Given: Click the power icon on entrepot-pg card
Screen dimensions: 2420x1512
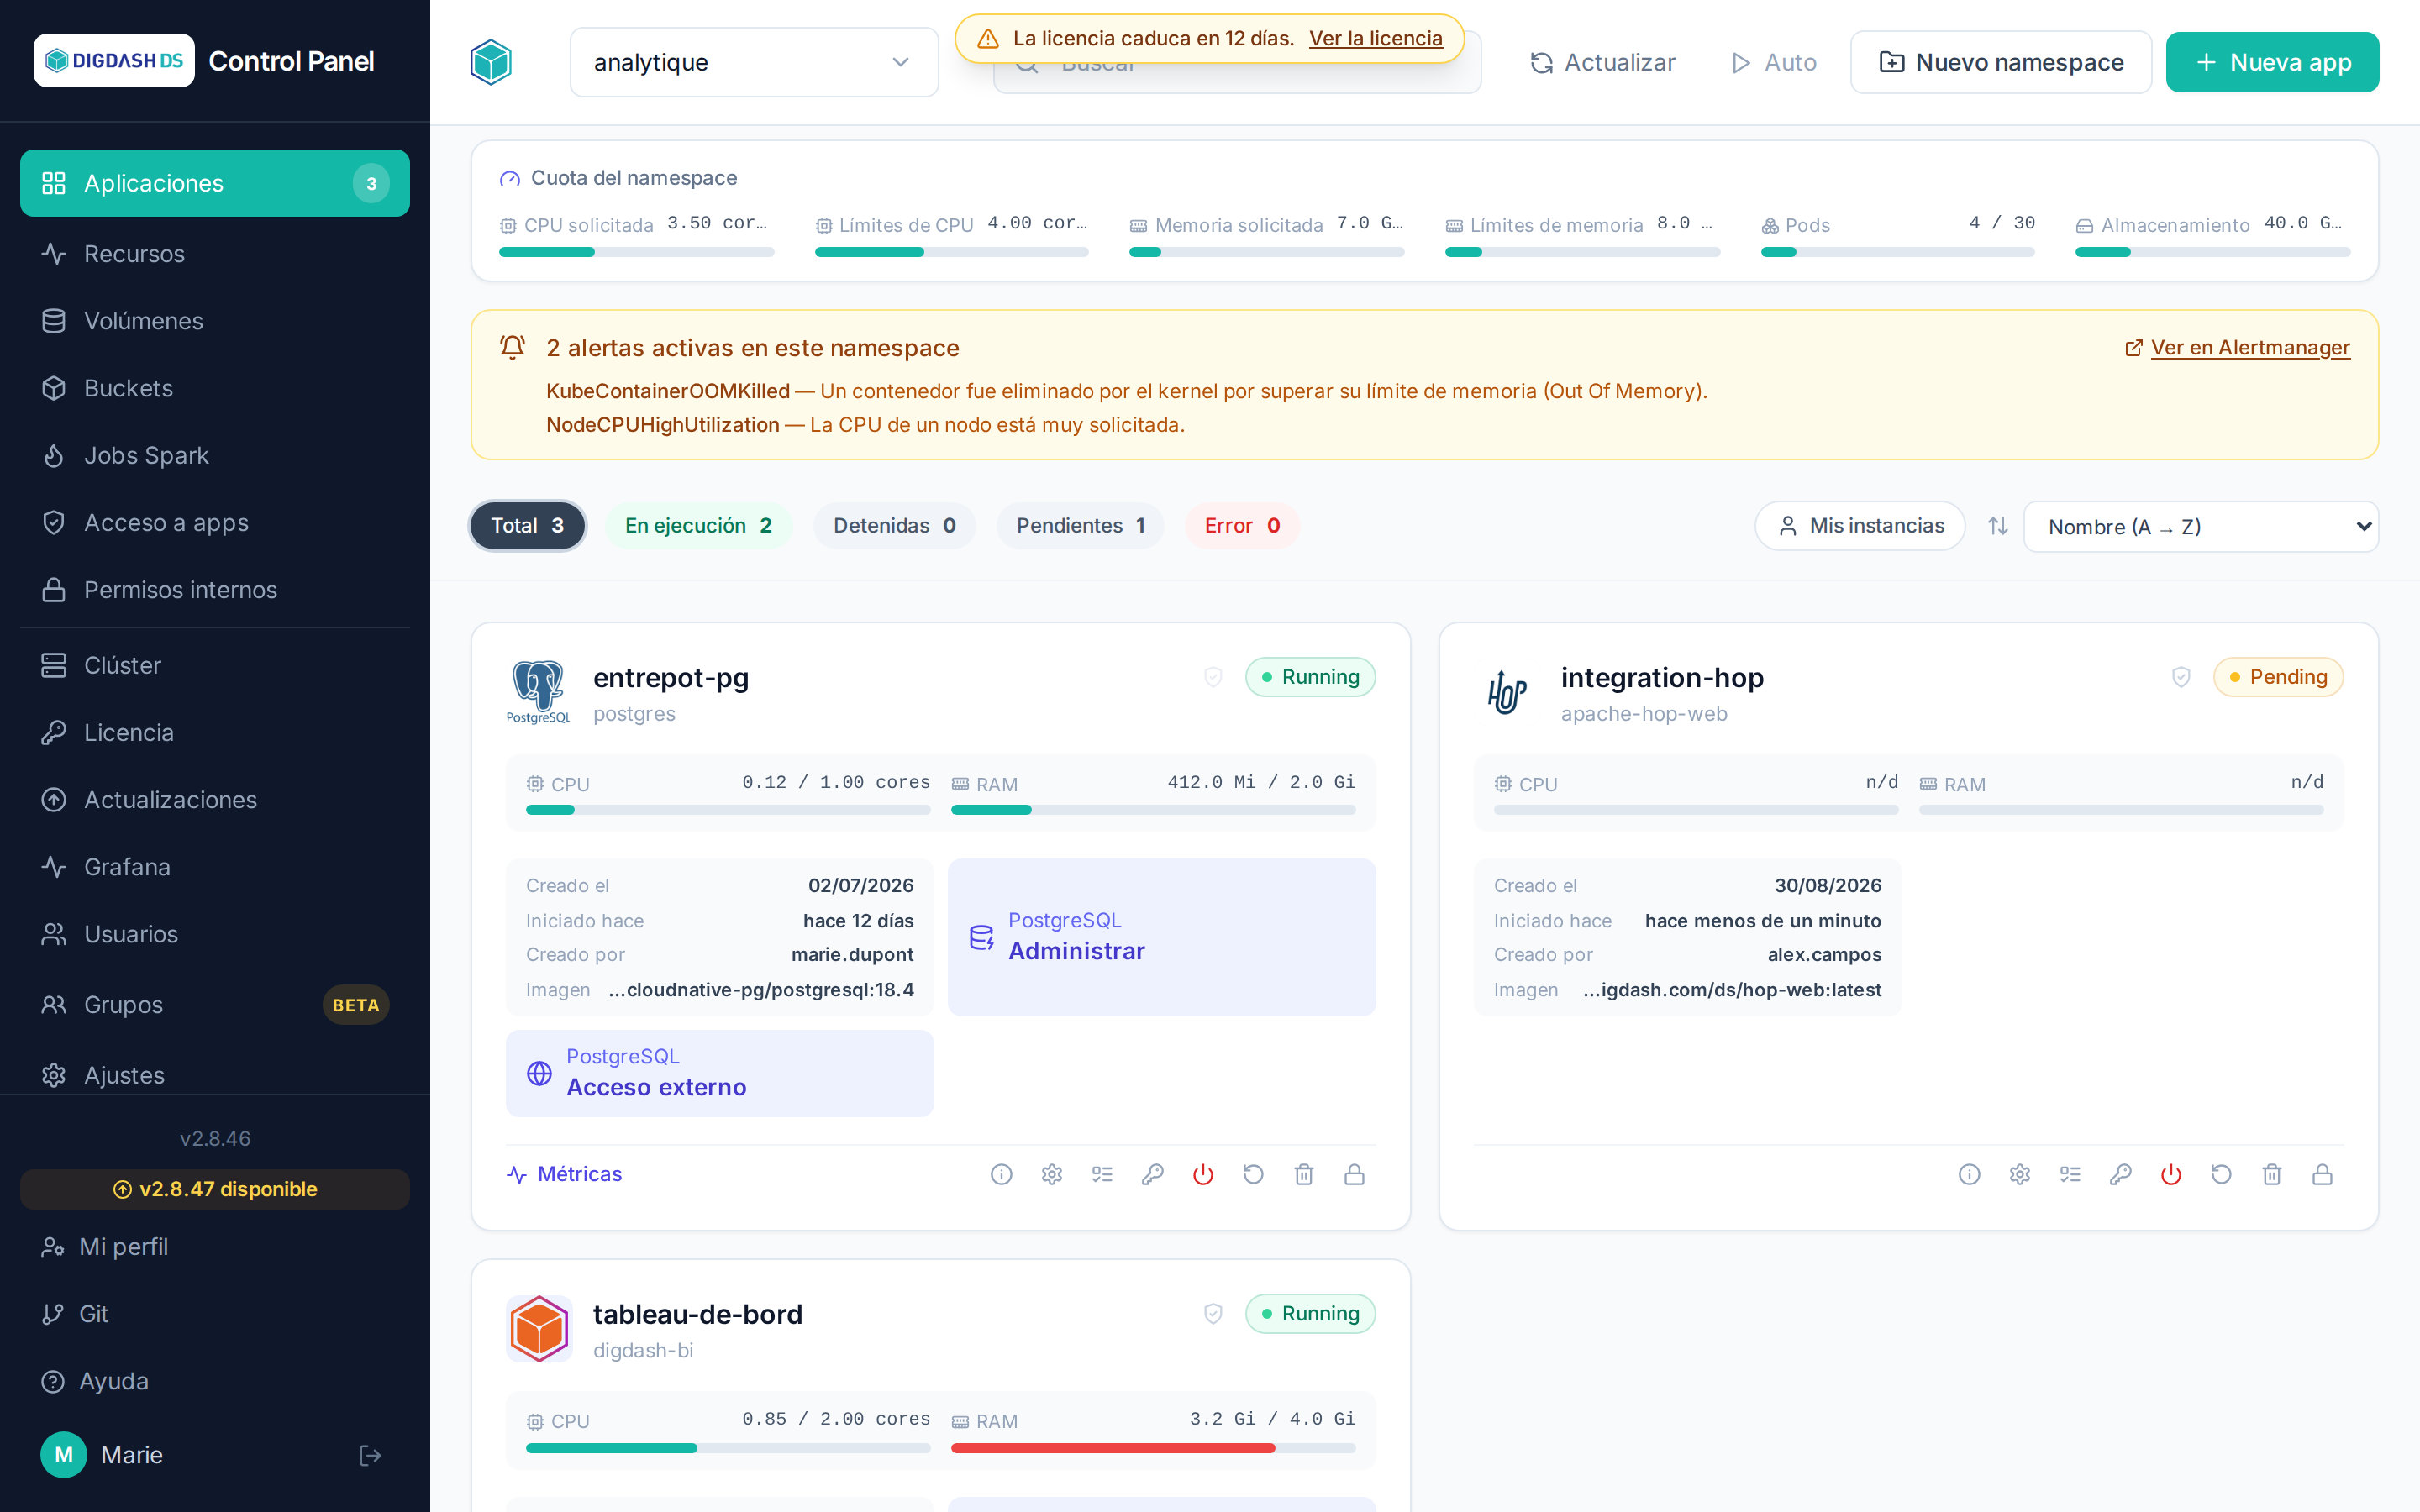Looking at the screenshot, I should pyautogui.click(x=1203, y=1174).
